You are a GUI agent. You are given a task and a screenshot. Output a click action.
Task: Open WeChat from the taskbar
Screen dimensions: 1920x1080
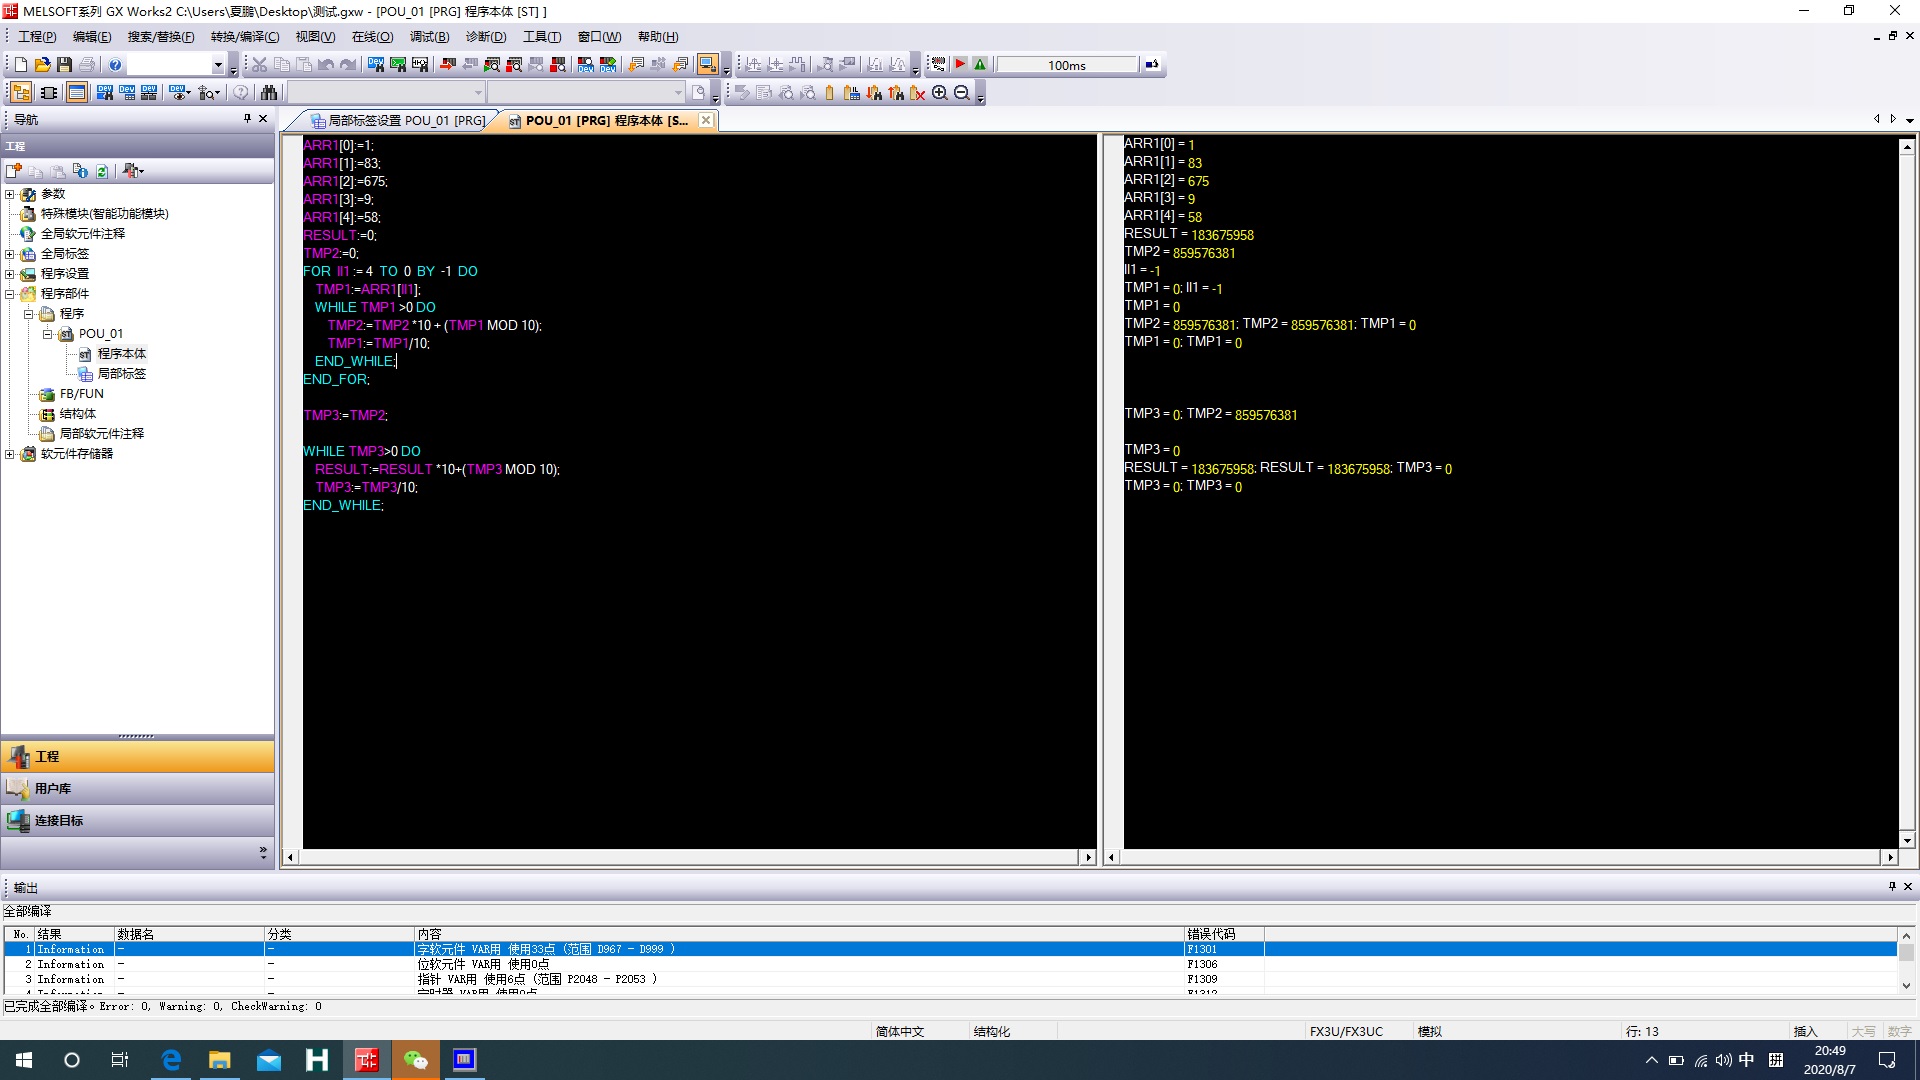coord(415,1060)
